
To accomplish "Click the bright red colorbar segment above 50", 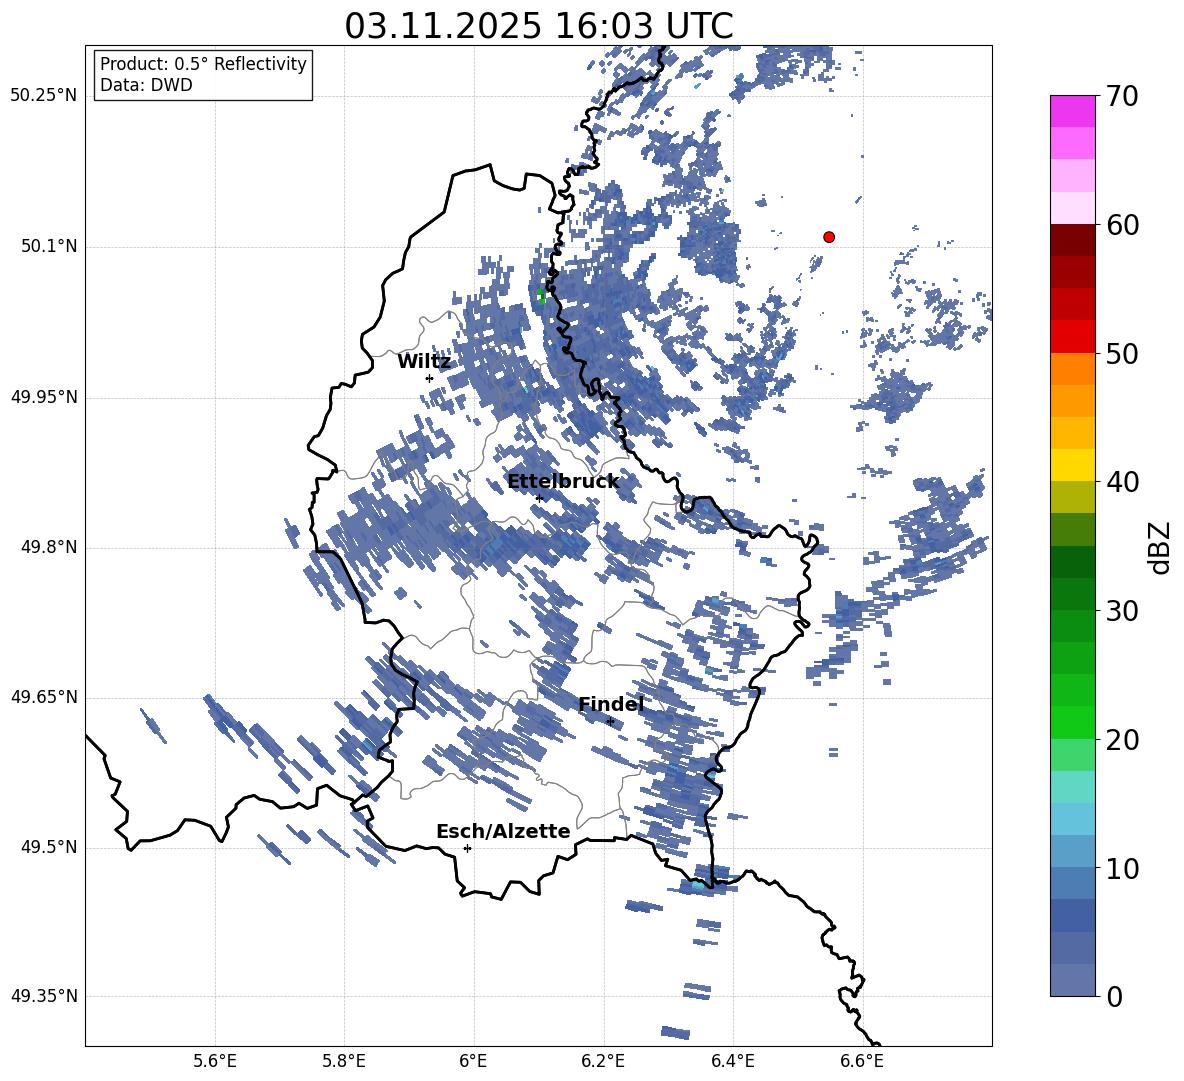I will [1072, 337].
